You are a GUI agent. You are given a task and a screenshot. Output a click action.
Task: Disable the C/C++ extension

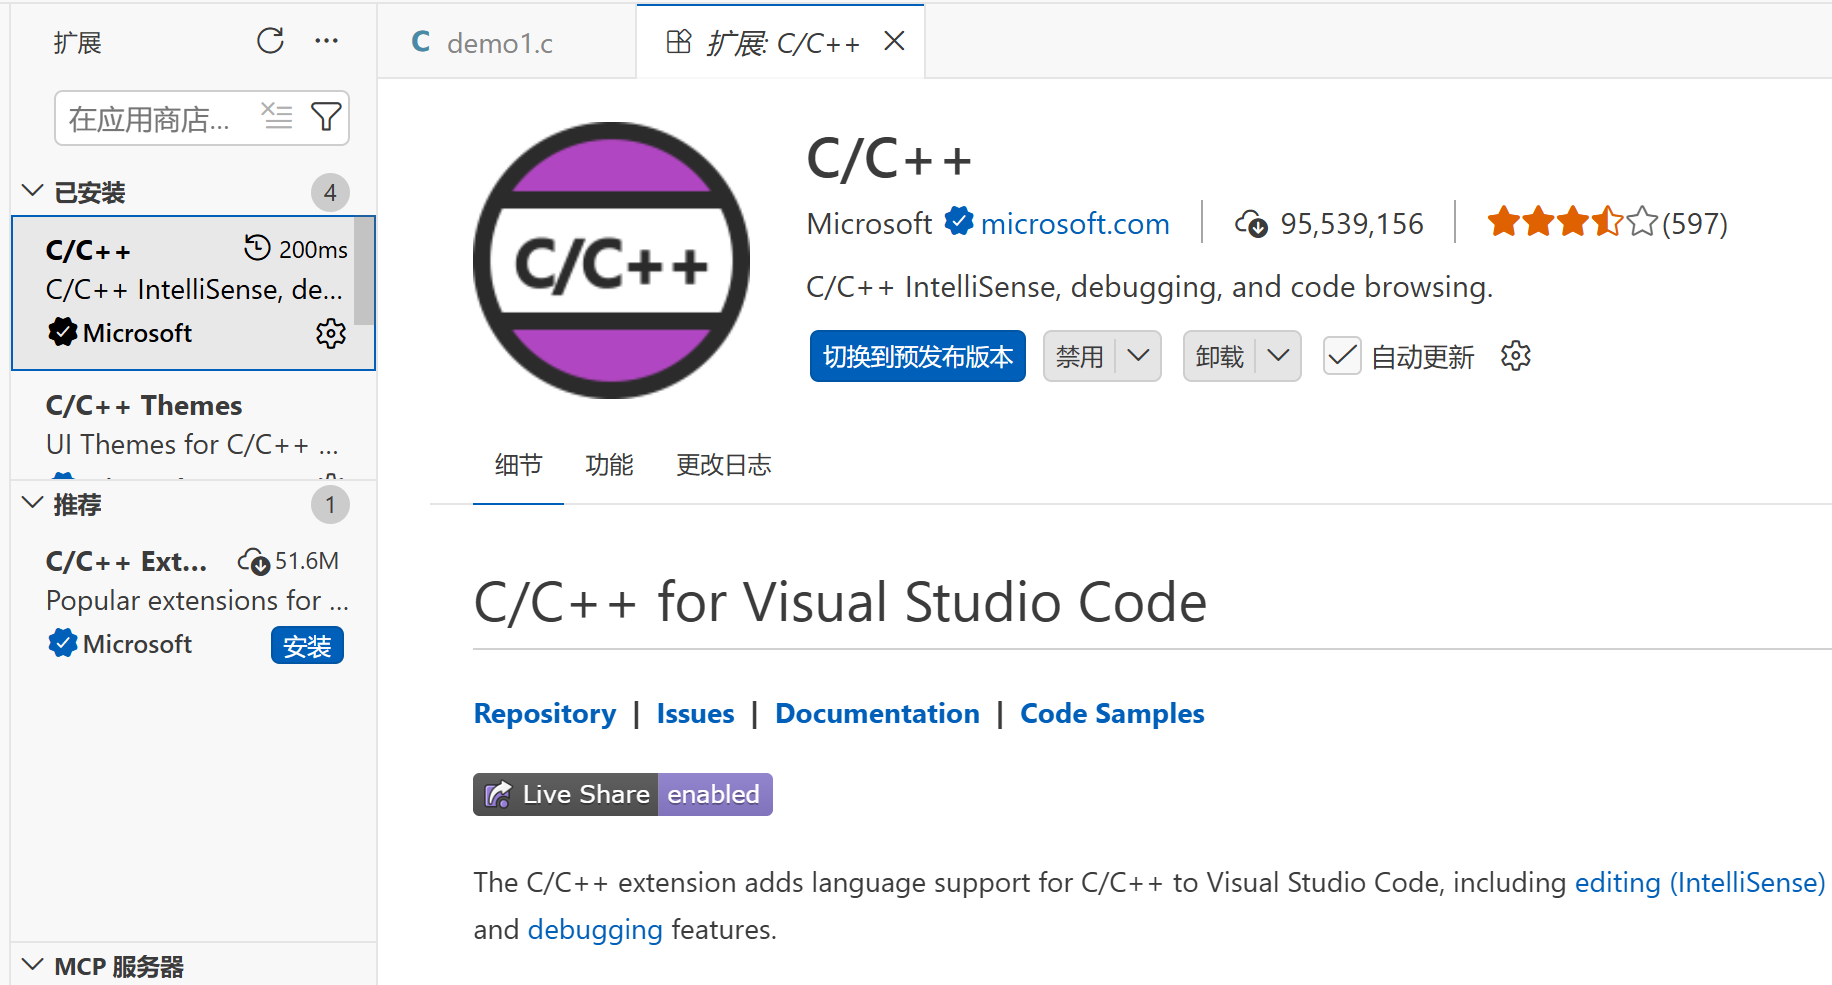point(1080,356)
